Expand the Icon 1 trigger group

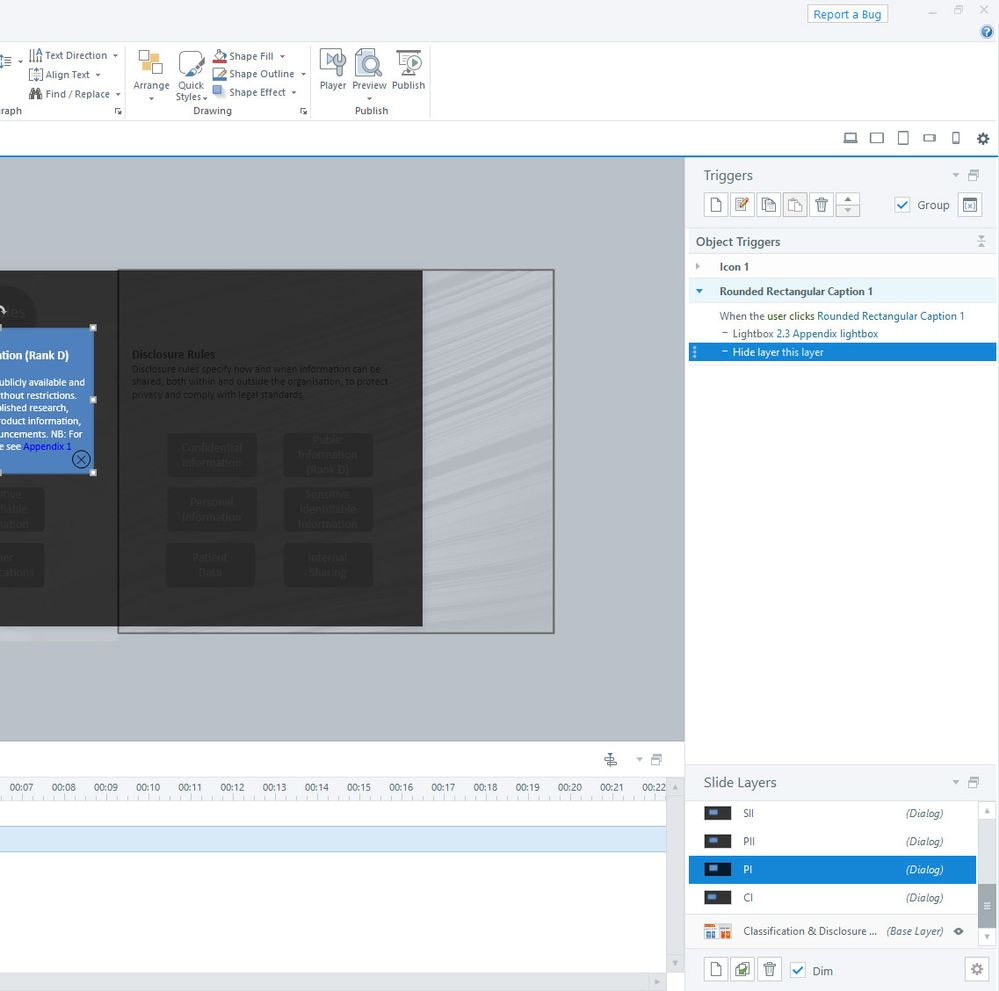(x=699, y=267)
